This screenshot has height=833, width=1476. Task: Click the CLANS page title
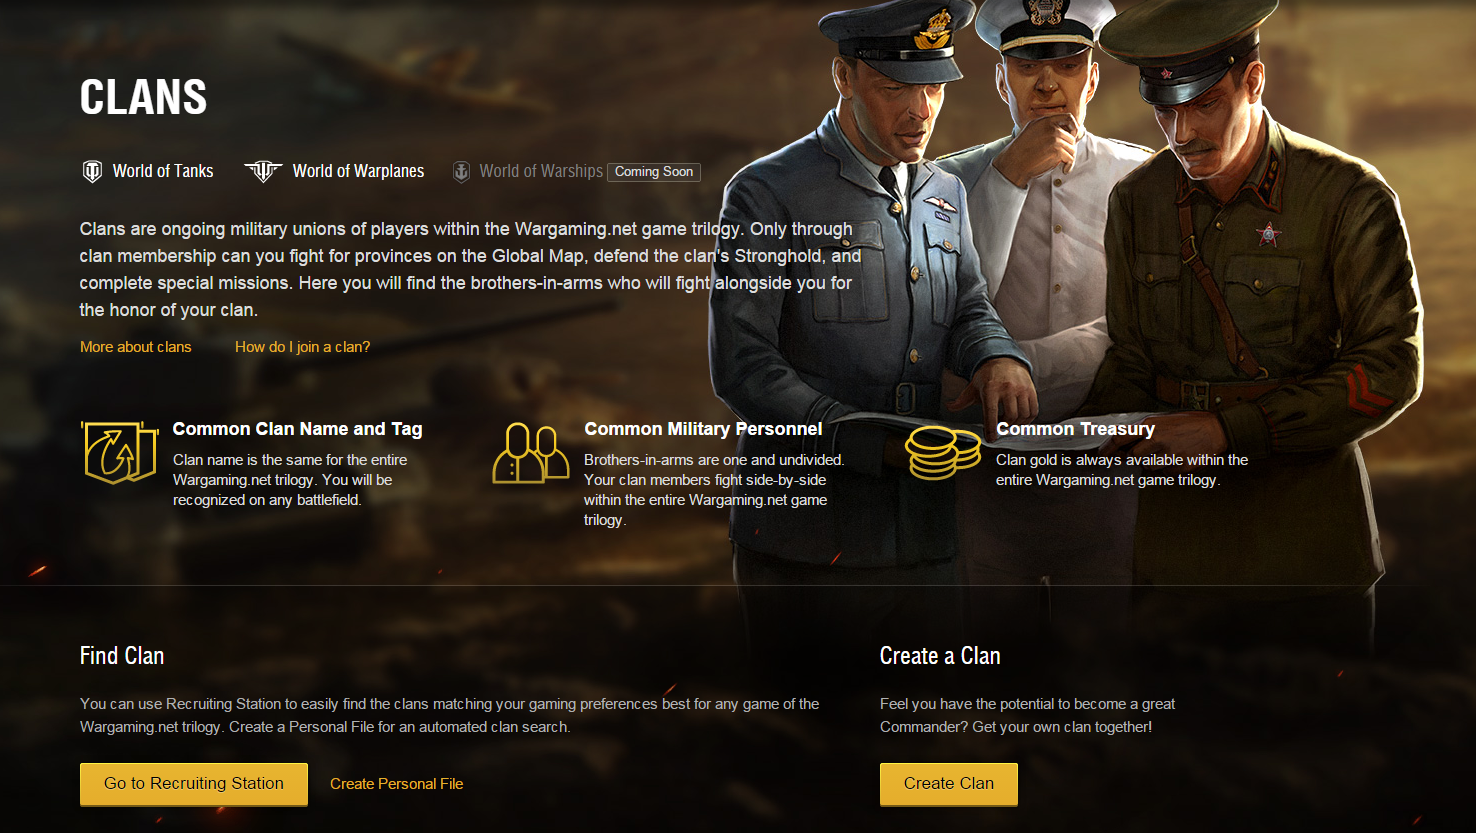click(144, 98)
